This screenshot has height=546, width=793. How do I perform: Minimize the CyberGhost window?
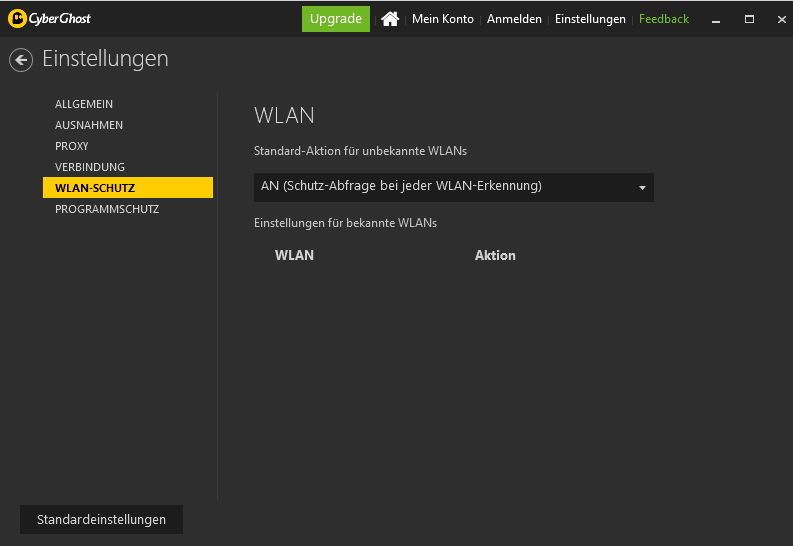pos(716,20)
